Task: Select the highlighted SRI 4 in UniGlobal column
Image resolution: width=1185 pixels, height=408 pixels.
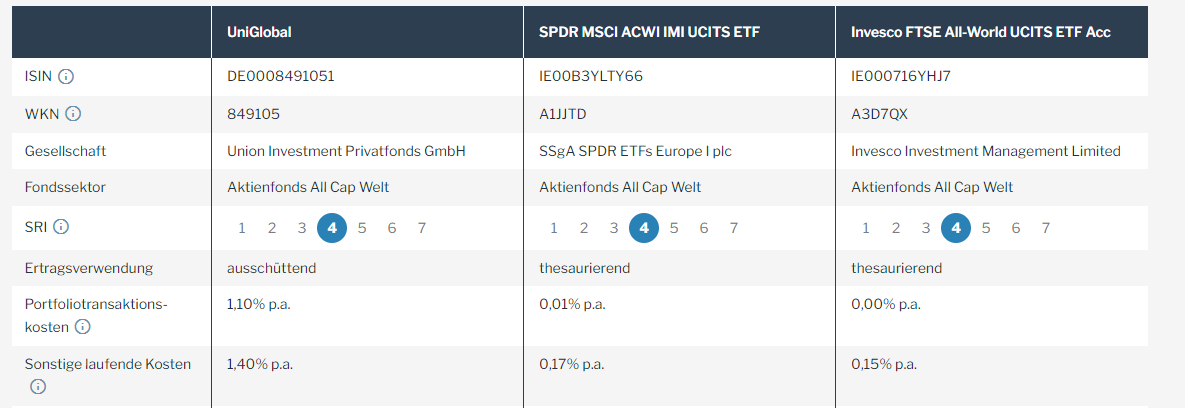Action: coord(332,228)
